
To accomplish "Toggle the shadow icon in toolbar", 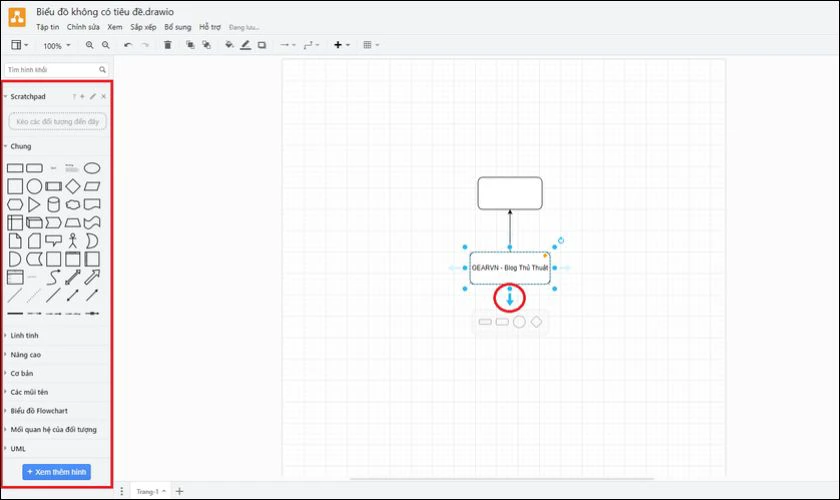I will [262, 45].
